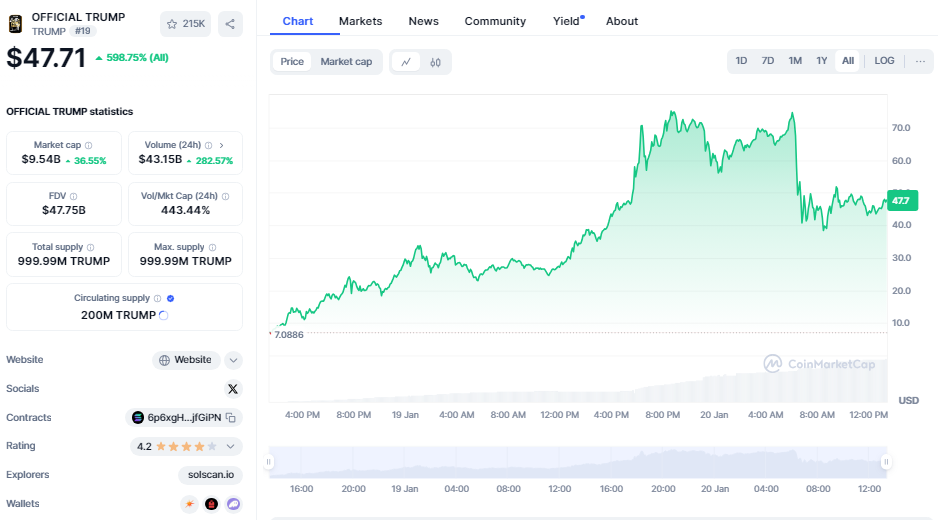Copy the contract address icon
Image resolution: width=938 pixels, height=520 pixels.
[x=231, y=418]
